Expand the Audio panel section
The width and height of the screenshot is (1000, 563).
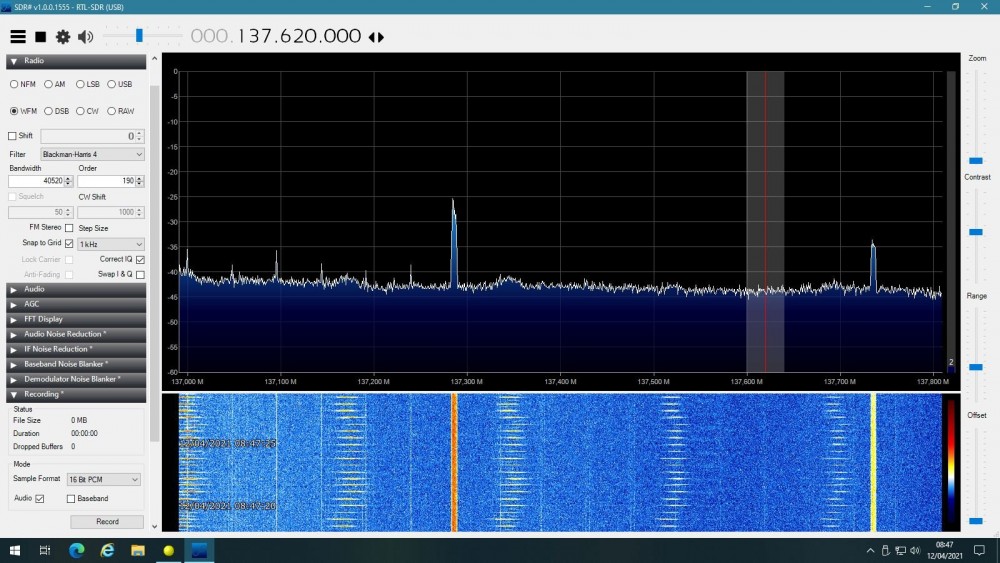[76, 289]
